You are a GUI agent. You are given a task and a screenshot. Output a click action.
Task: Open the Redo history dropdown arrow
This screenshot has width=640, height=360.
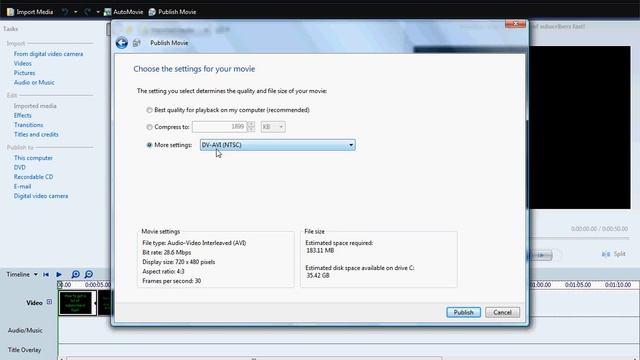(98, 12)
